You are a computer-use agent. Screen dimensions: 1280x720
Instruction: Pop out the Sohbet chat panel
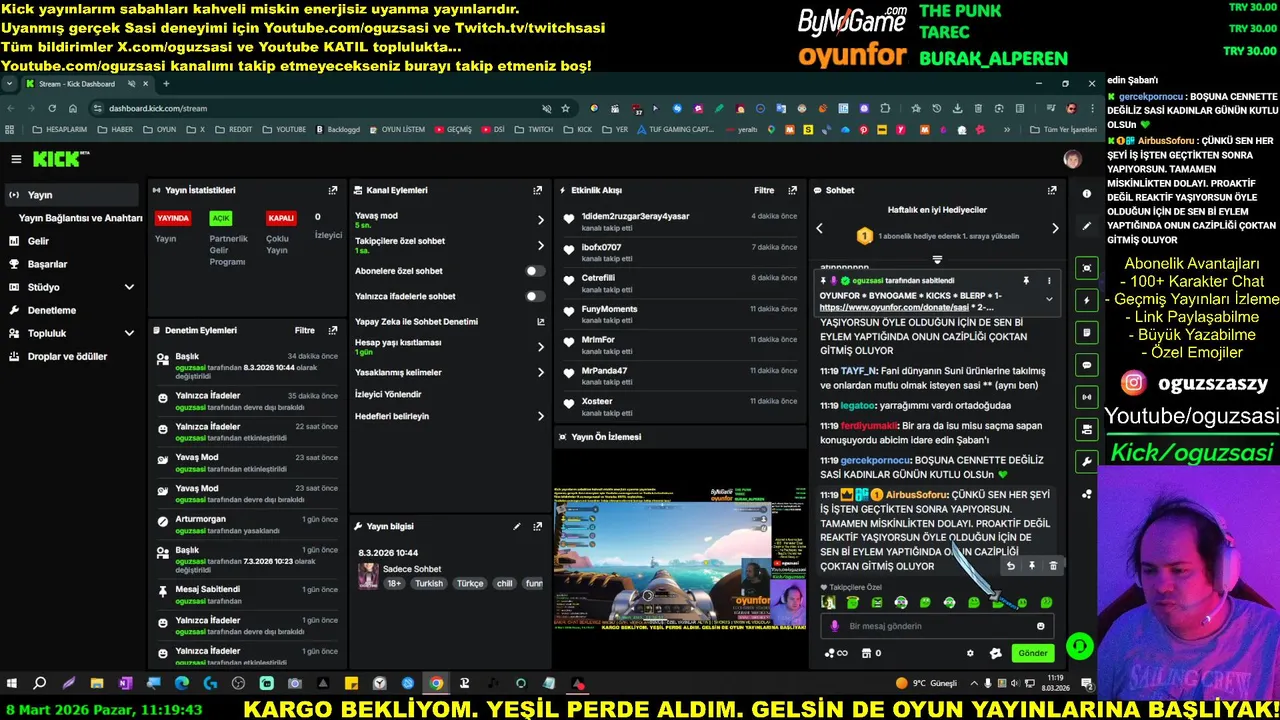click(x=1051, y=190)
